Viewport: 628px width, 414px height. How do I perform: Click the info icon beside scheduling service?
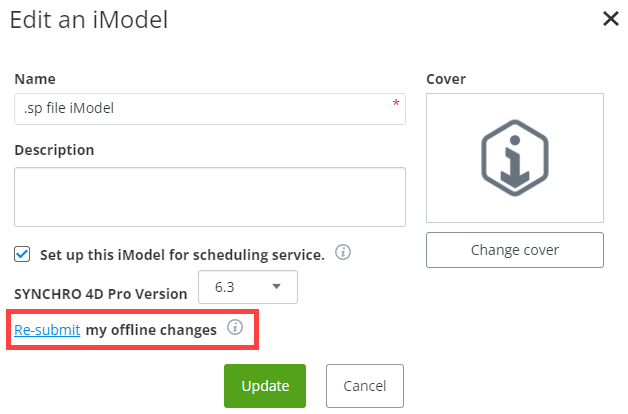coord(343,252)
